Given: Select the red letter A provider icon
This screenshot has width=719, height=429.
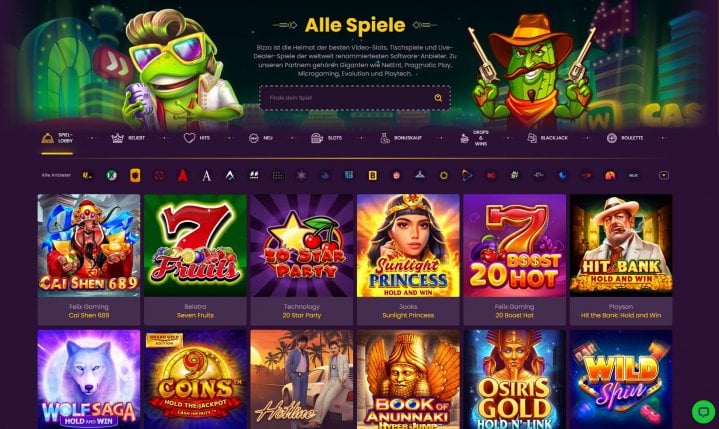Looking at the screenshot, I should [183, 175].
